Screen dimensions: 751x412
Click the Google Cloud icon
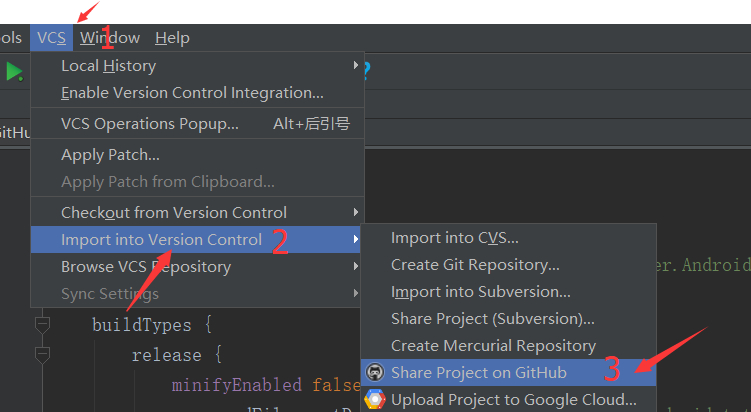coord(375,400)
